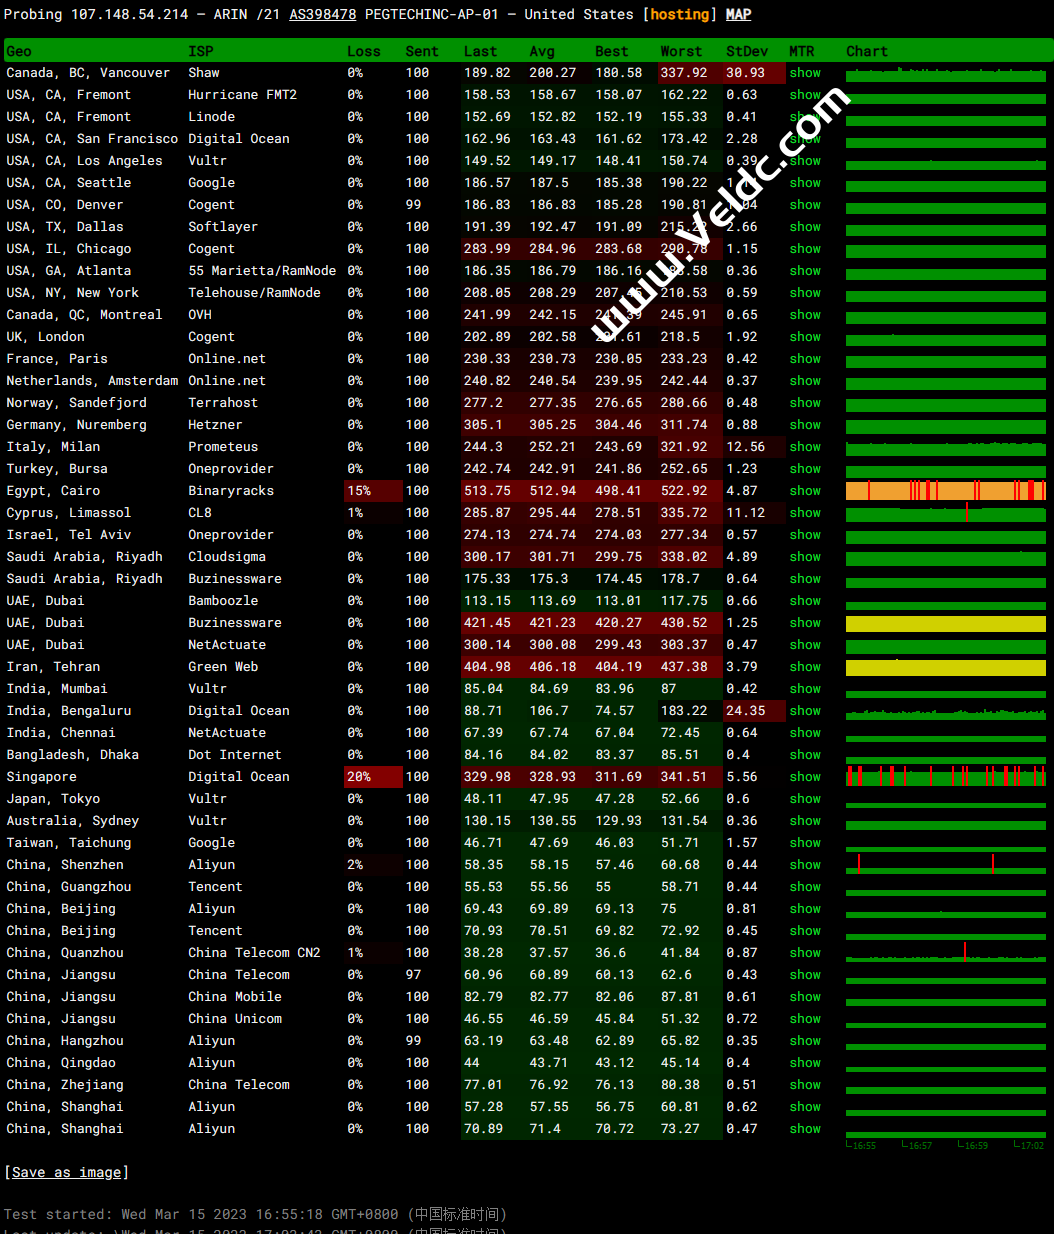
Task: Click the Worst column header
Action: point(680,51)
